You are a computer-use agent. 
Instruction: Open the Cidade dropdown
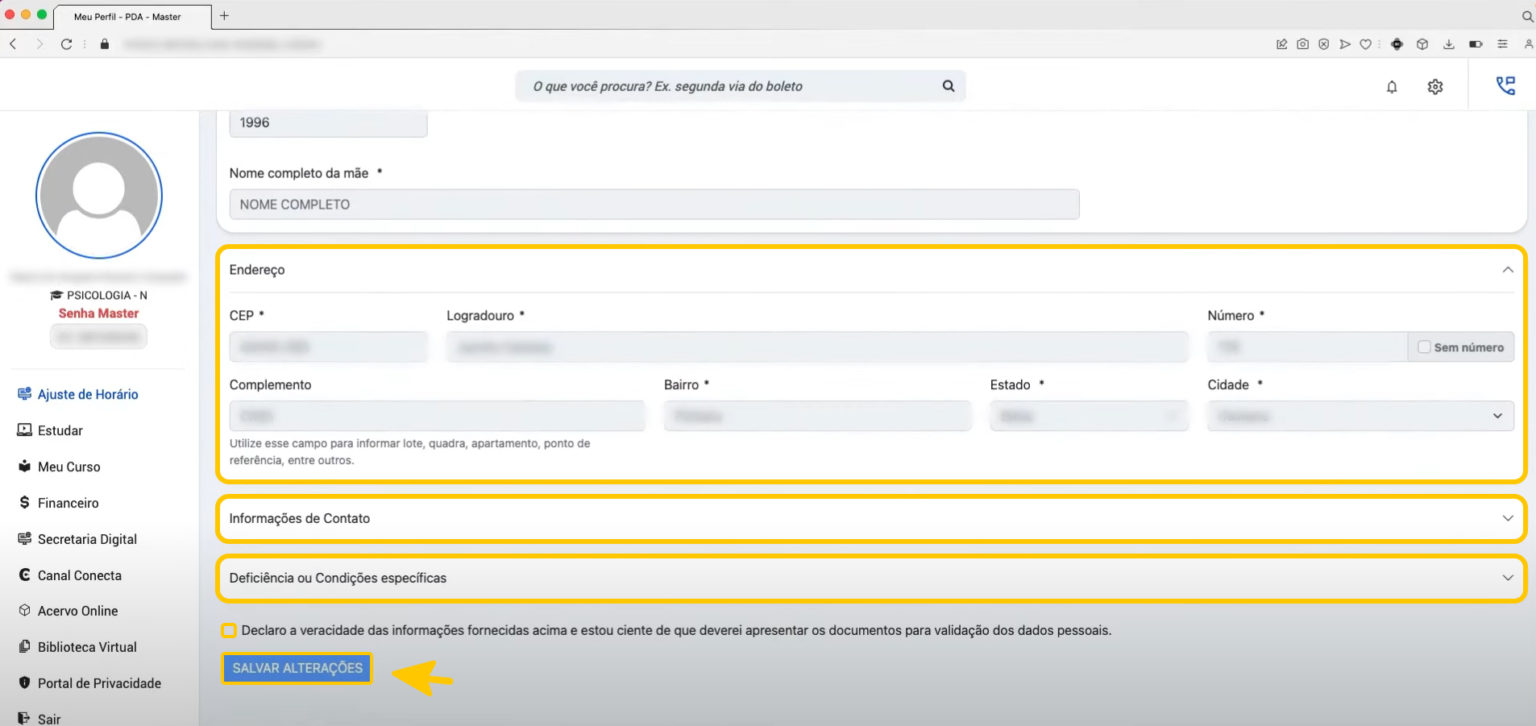pos(1360,416)
